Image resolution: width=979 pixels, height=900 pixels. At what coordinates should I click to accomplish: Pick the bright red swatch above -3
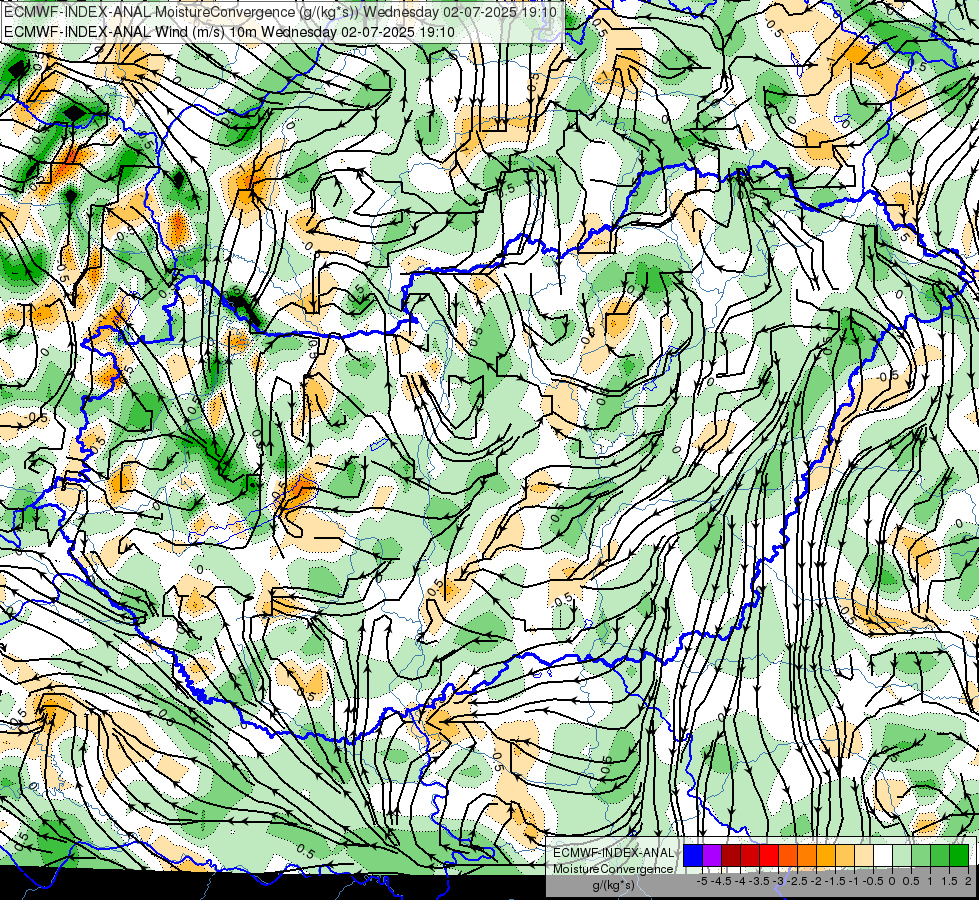(769, 855)
